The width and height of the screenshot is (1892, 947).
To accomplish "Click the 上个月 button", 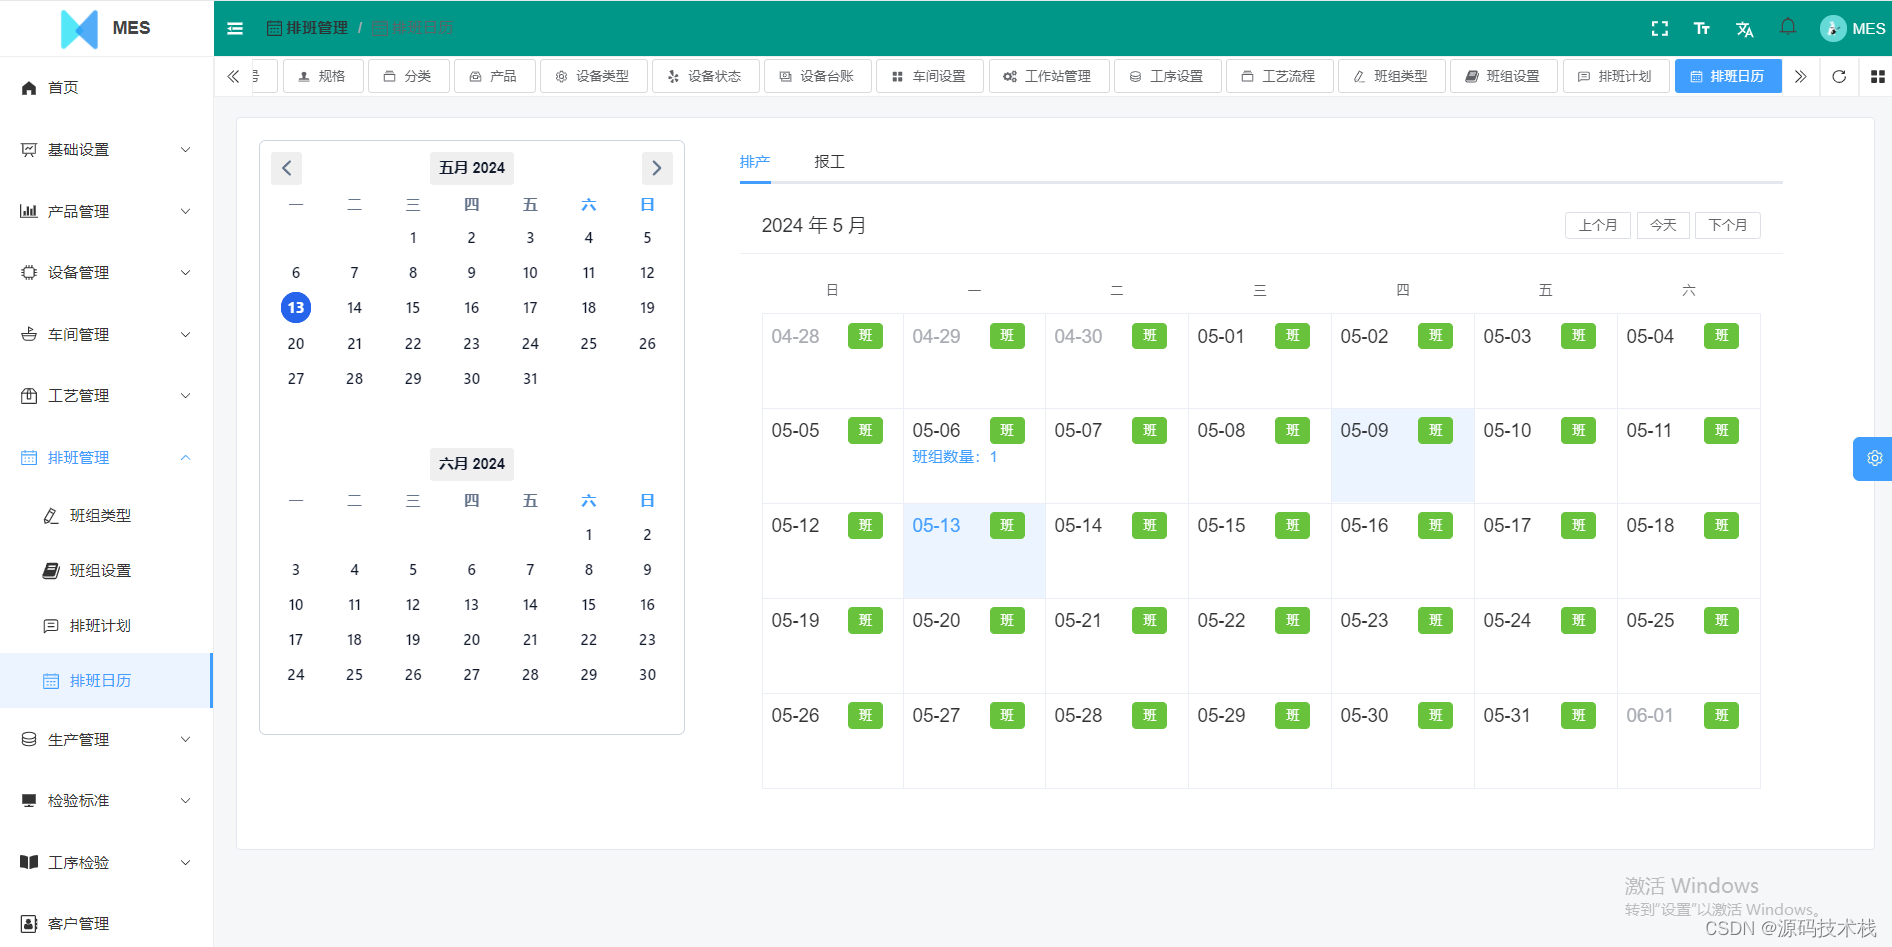I will [x=1598, y=225].
